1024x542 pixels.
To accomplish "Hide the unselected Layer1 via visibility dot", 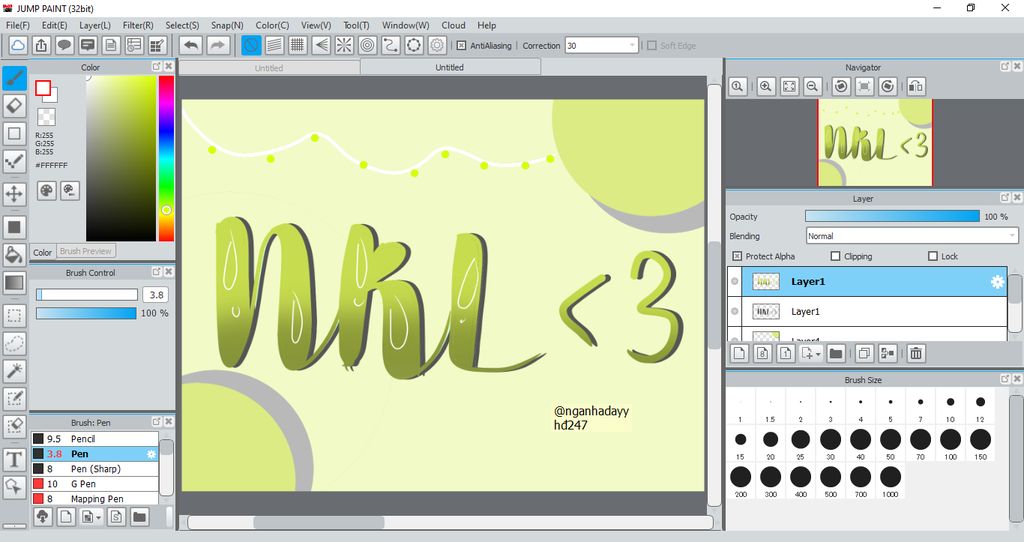I will click(735, 311).
